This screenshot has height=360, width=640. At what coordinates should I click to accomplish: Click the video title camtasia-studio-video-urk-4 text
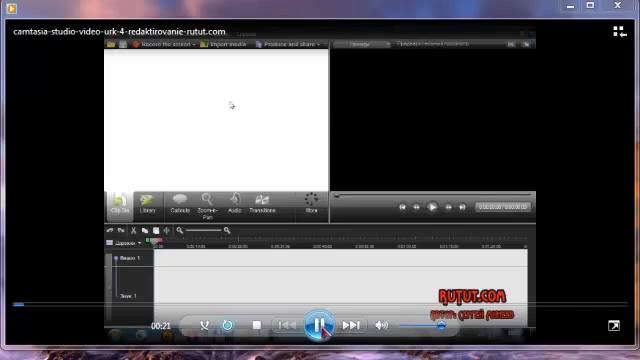coord(119,32)
